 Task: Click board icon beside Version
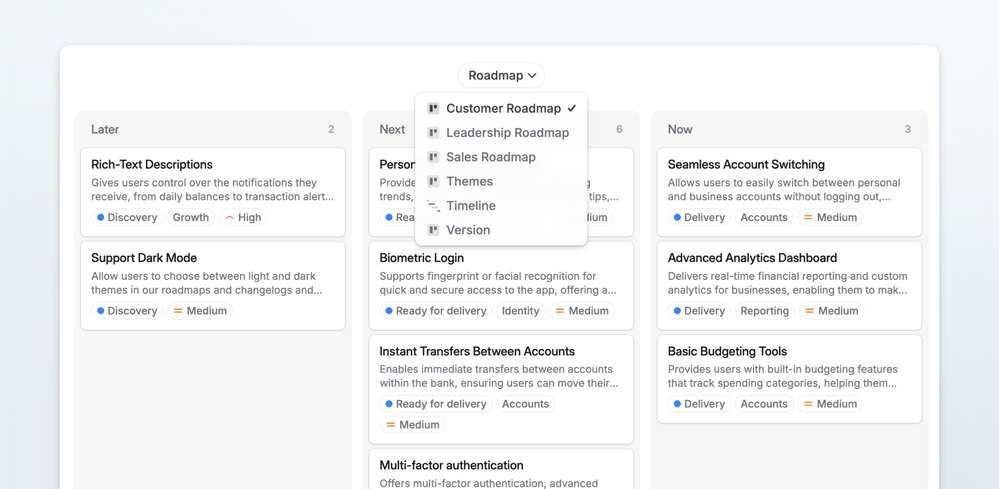(x=433, y=230)
